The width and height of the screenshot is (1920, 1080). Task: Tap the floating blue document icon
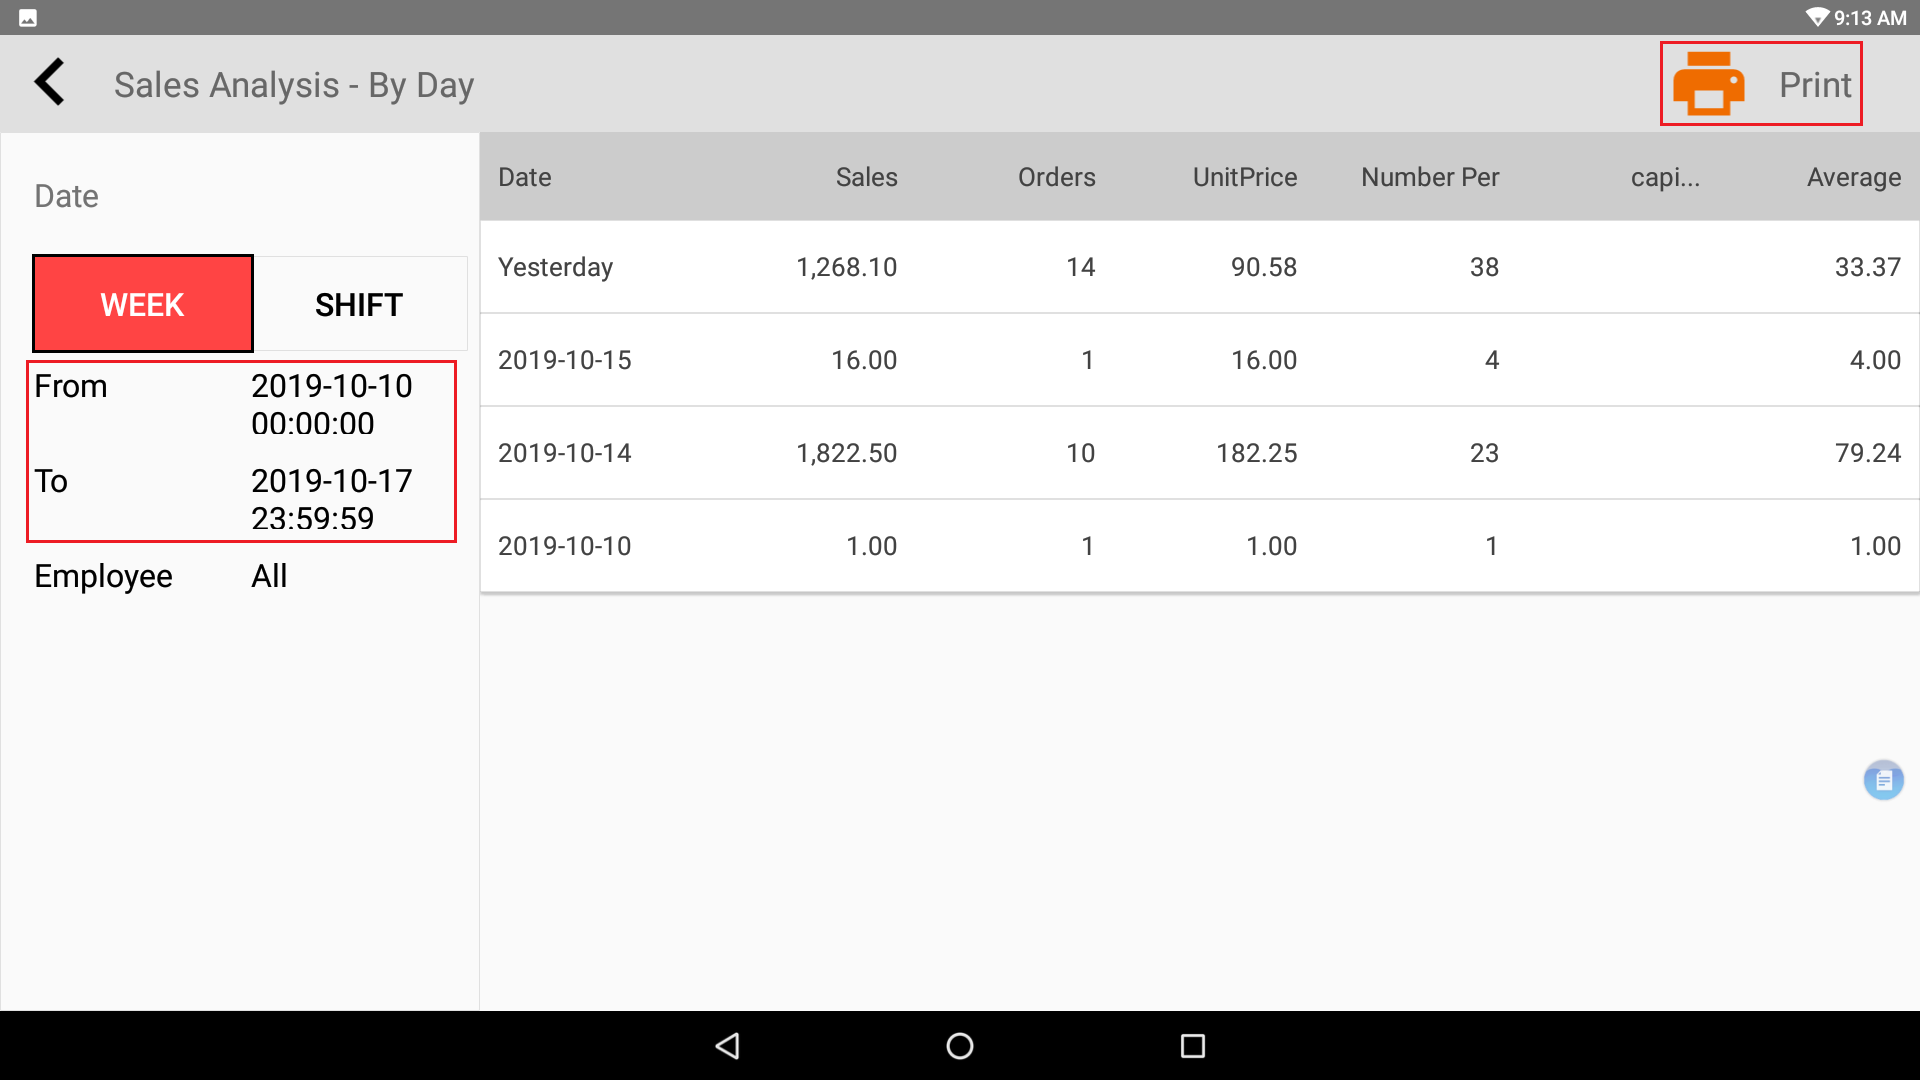(x=1883, y=780)
